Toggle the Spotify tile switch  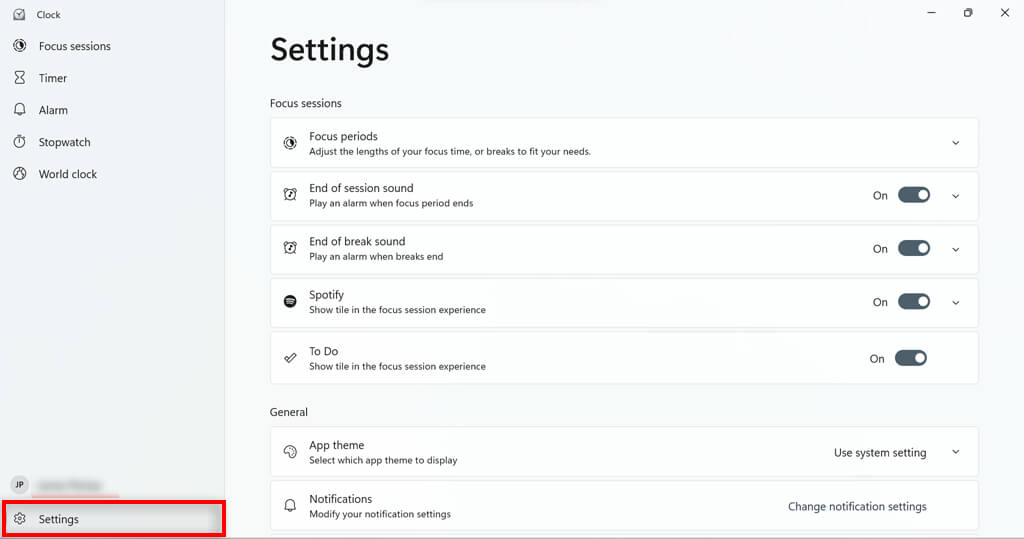coord(914,302)
